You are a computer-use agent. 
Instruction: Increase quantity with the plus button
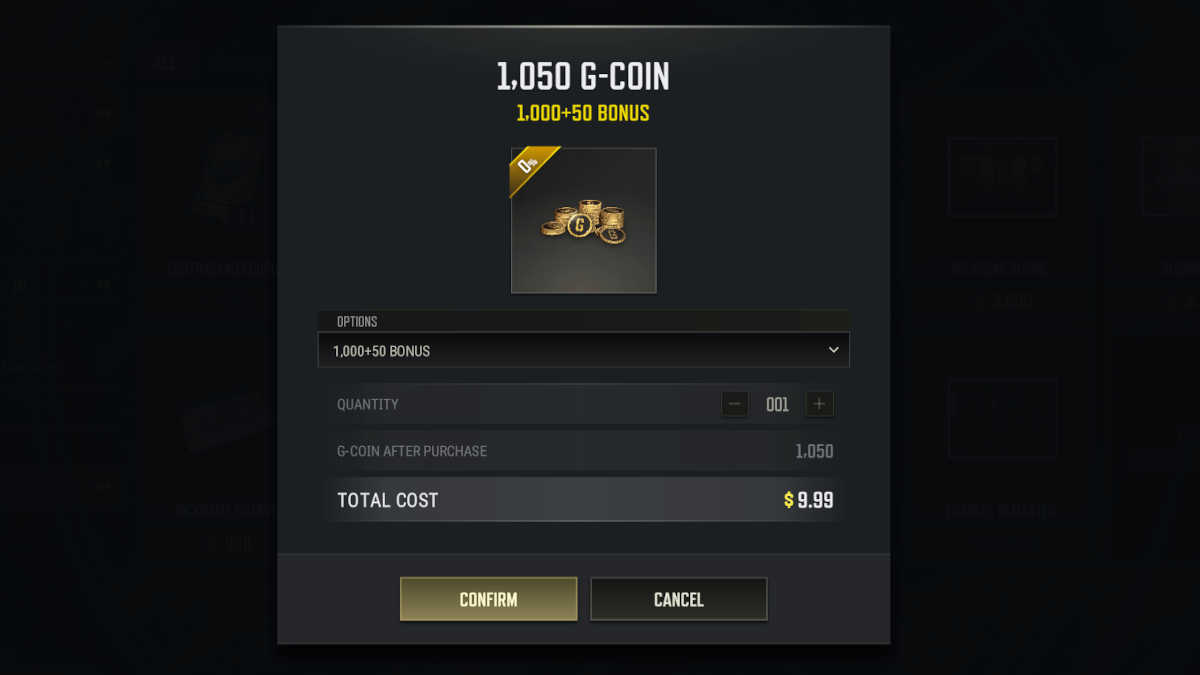(x=819, y=404)
